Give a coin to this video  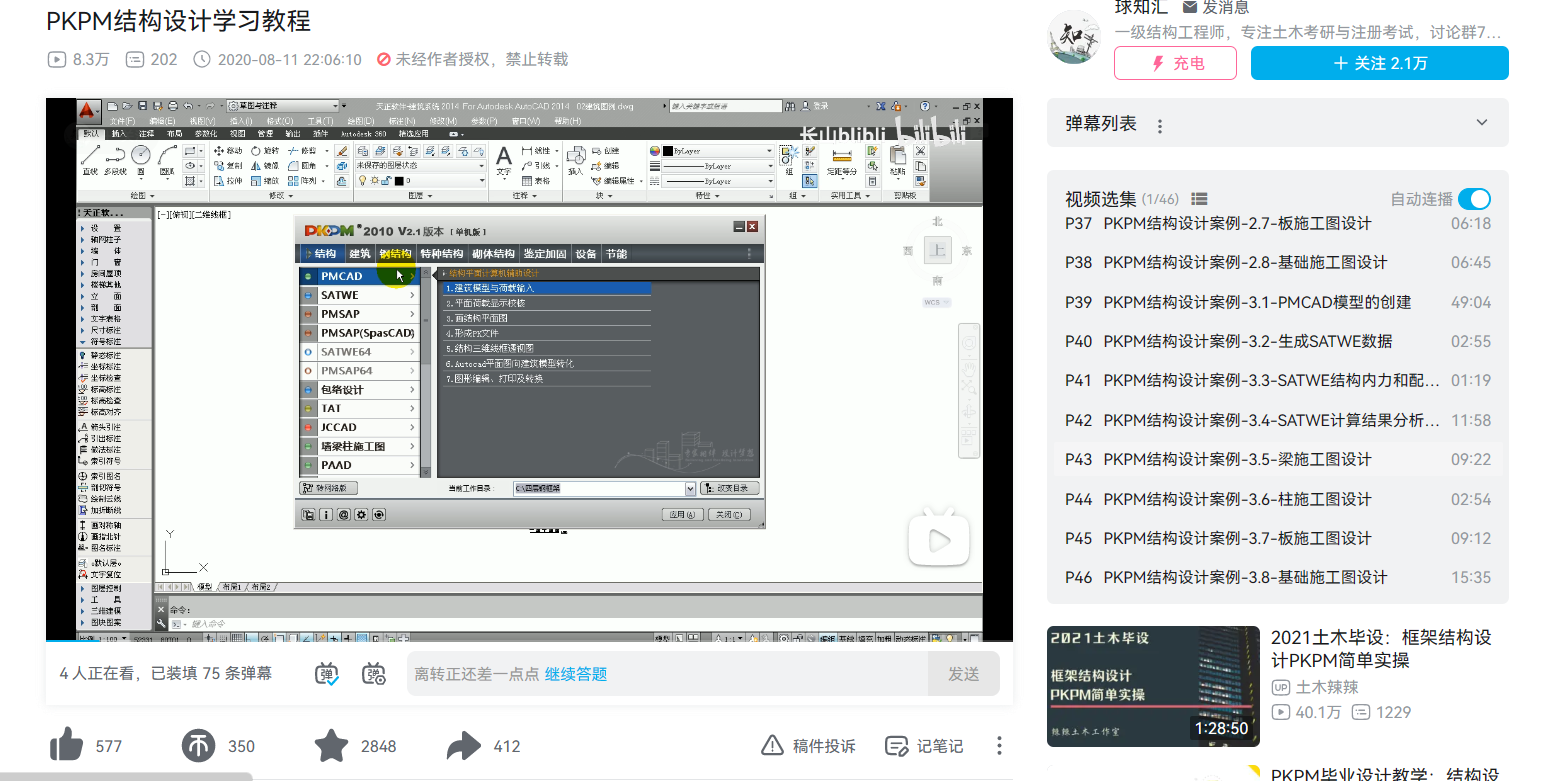(199, 746)
